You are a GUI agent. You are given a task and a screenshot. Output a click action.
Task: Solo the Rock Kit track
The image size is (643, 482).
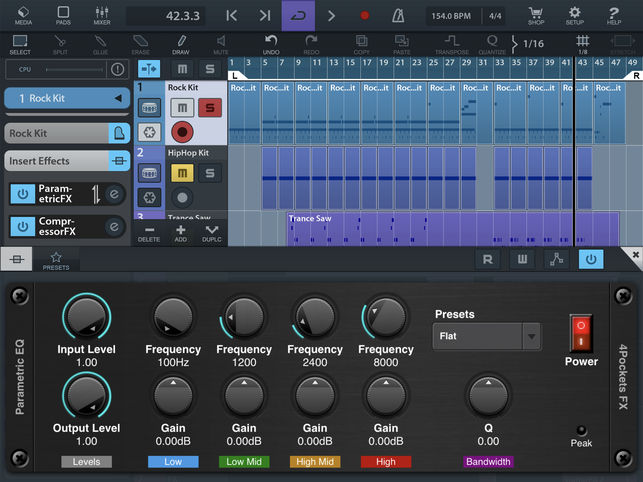[211, 107]
